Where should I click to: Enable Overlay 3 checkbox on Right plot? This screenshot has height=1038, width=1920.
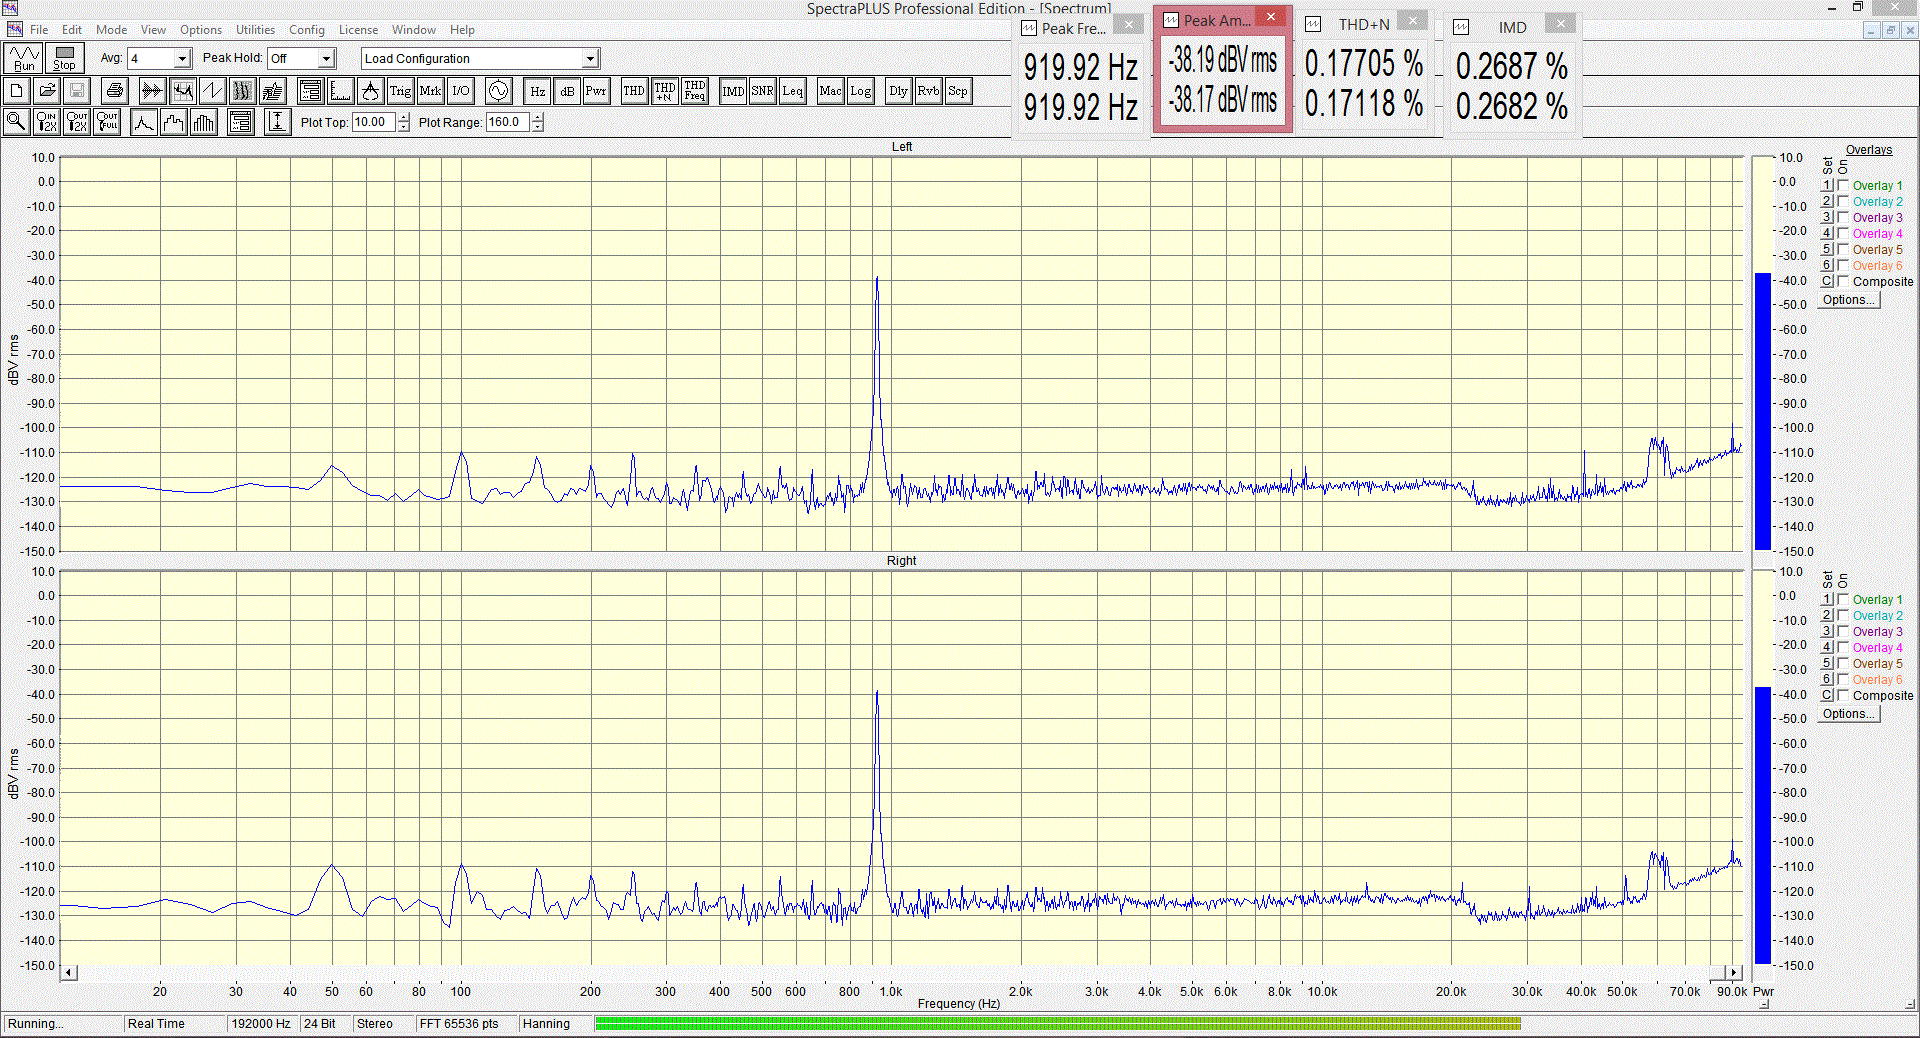click(x=1843, y=632)
